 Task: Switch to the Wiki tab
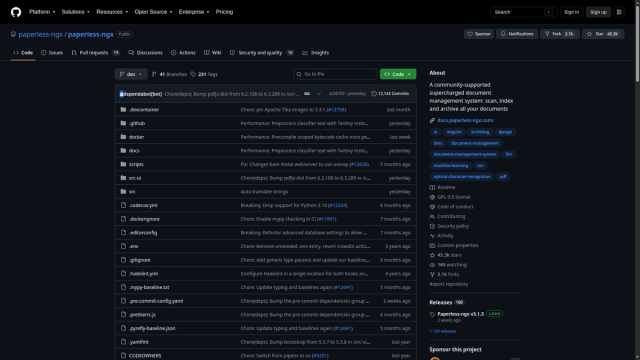pyautogui.click(x=213, y=53)
